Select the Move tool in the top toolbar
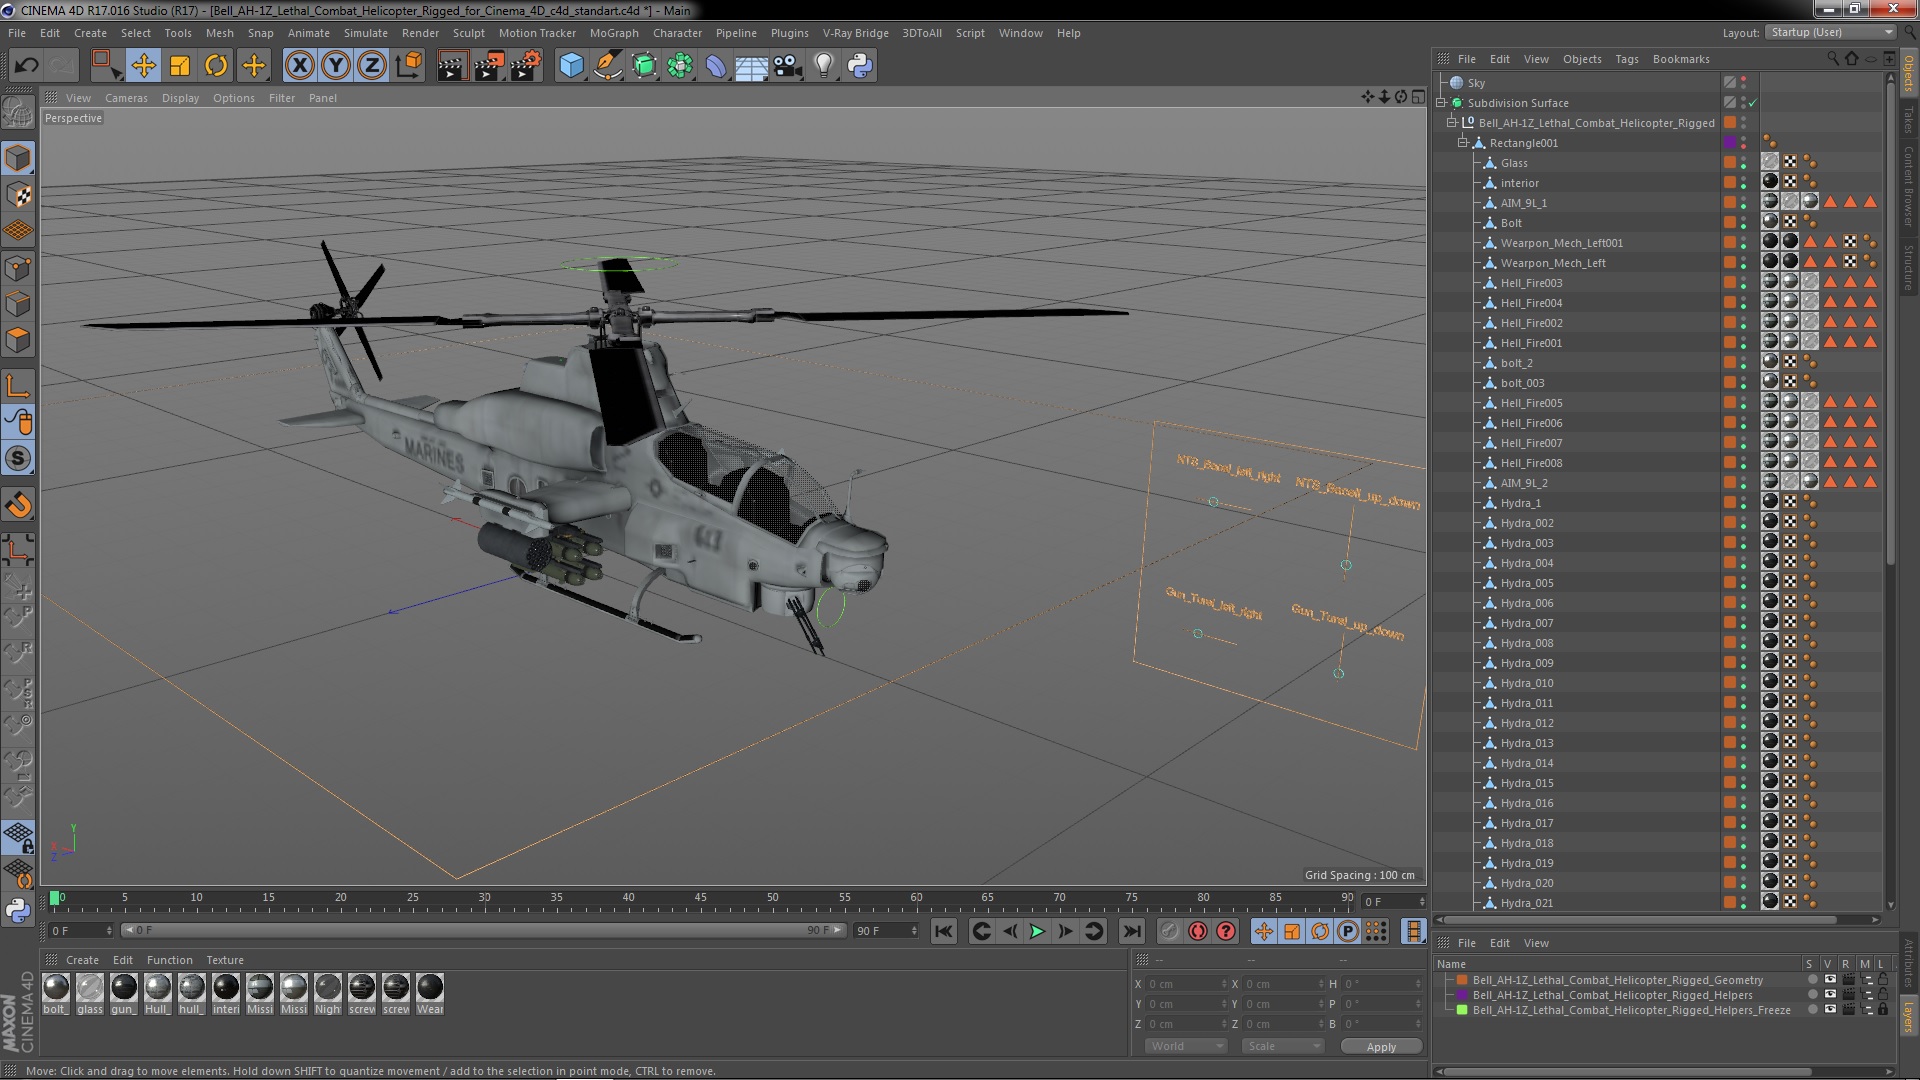This screenshot has height=1080, width=1920. tap(143, 66)
